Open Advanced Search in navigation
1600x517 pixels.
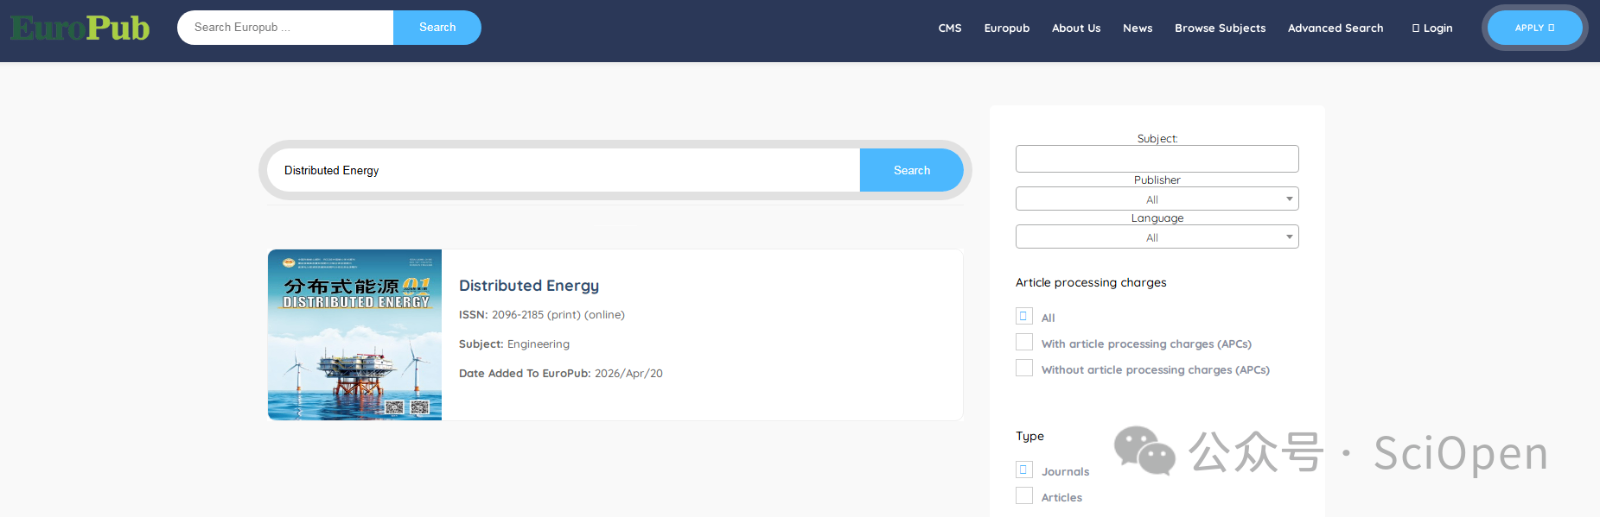point(1335,28)
